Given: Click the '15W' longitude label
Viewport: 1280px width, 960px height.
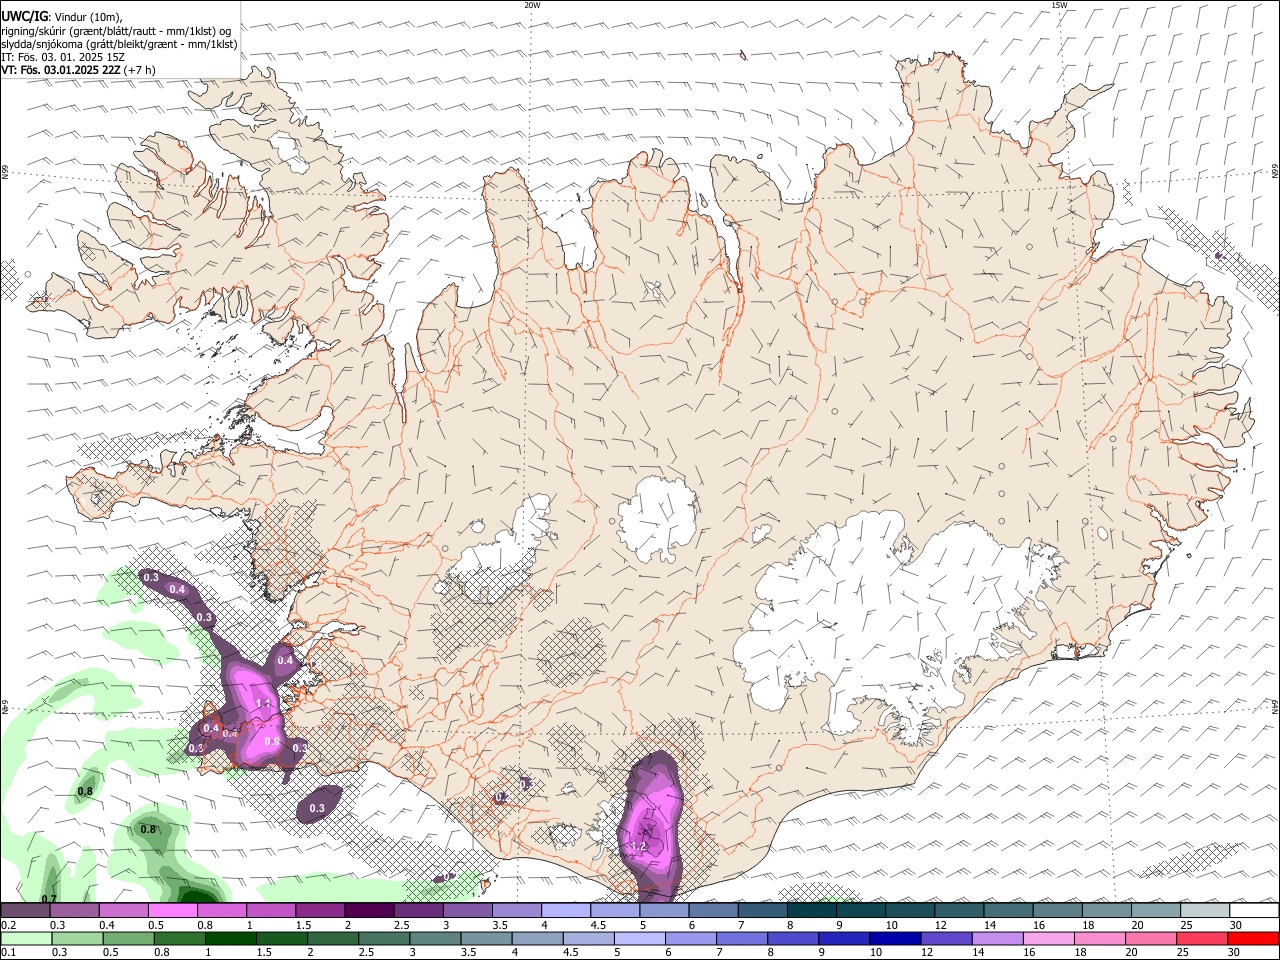Looking at the screenshot, I should pyautogui.click(x=1059, y=5).
